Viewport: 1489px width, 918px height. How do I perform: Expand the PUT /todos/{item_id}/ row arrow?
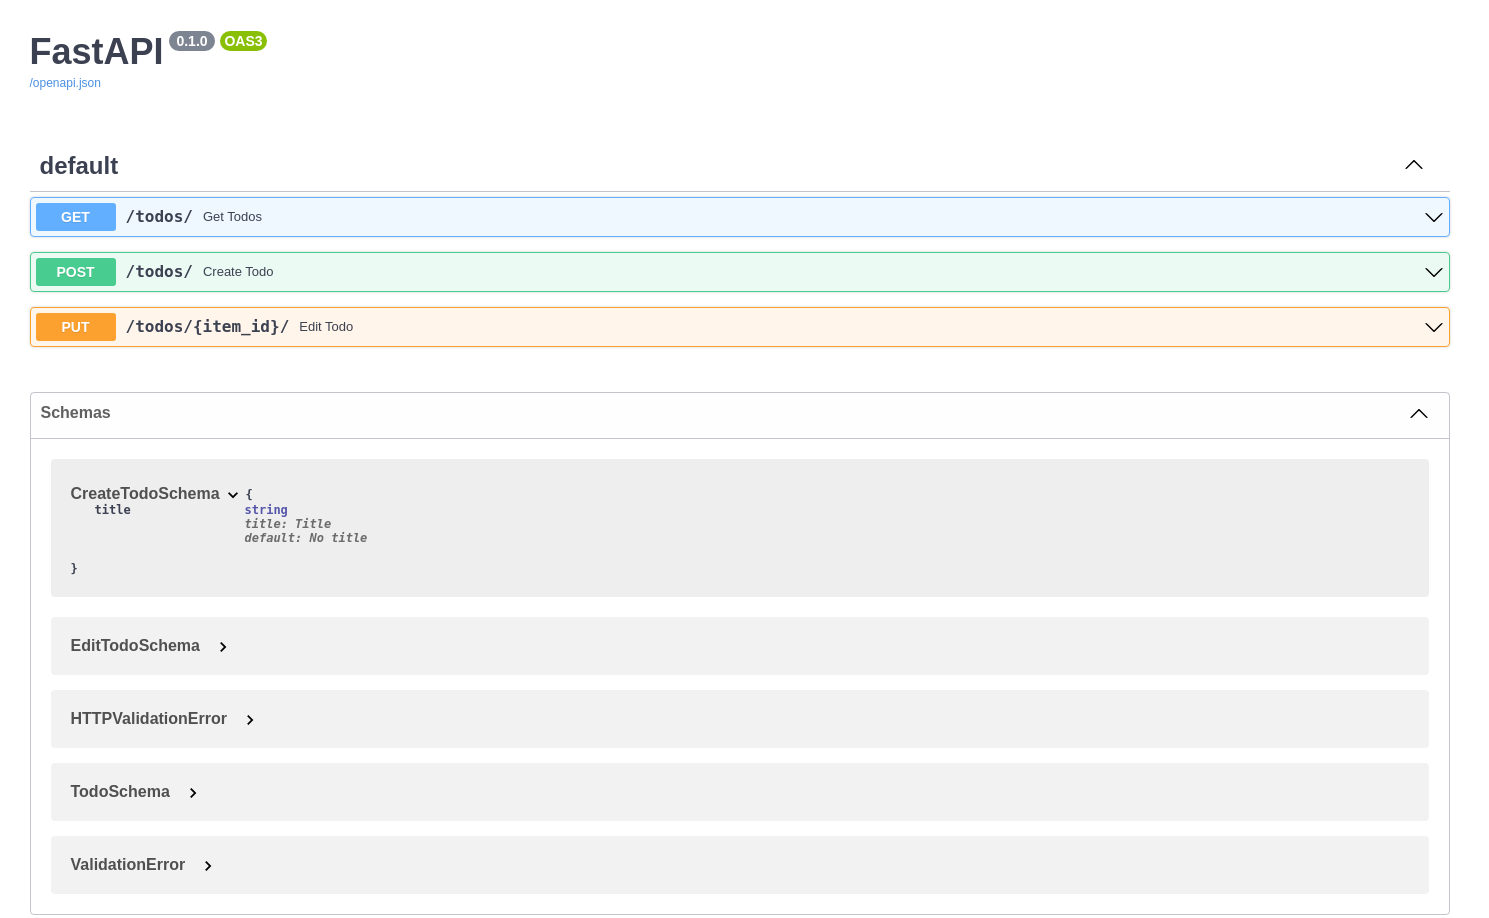1433,327
